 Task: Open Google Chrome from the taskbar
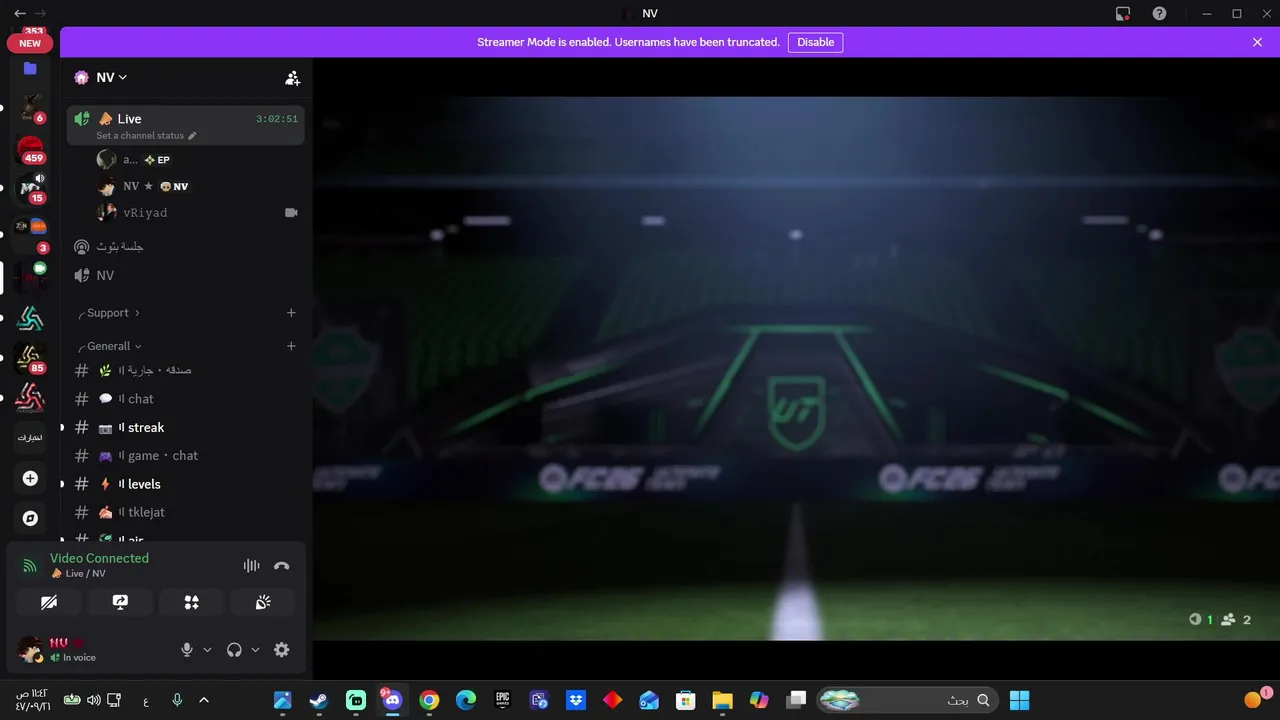coord(429,700)
